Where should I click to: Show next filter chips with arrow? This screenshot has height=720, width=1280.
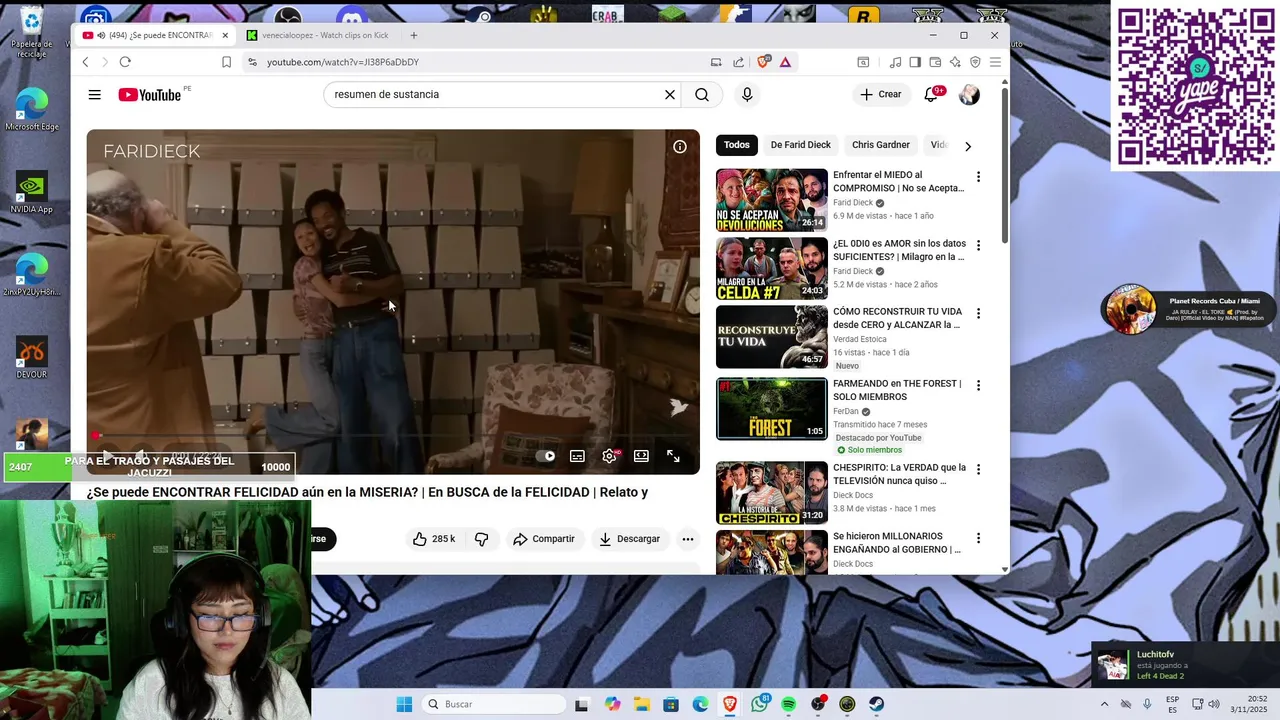point(967,146)
